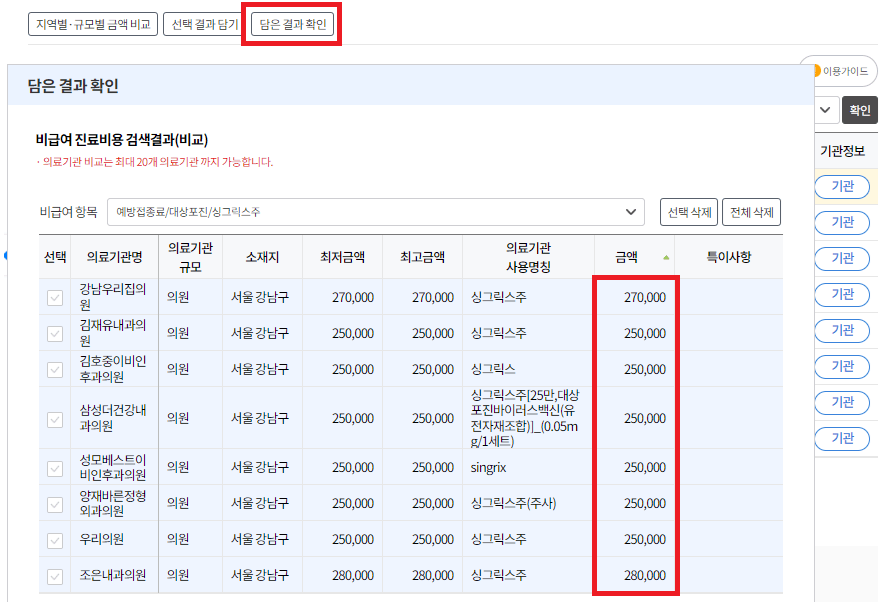Sort by the 금액 column arrow

[x=666, y=258]
